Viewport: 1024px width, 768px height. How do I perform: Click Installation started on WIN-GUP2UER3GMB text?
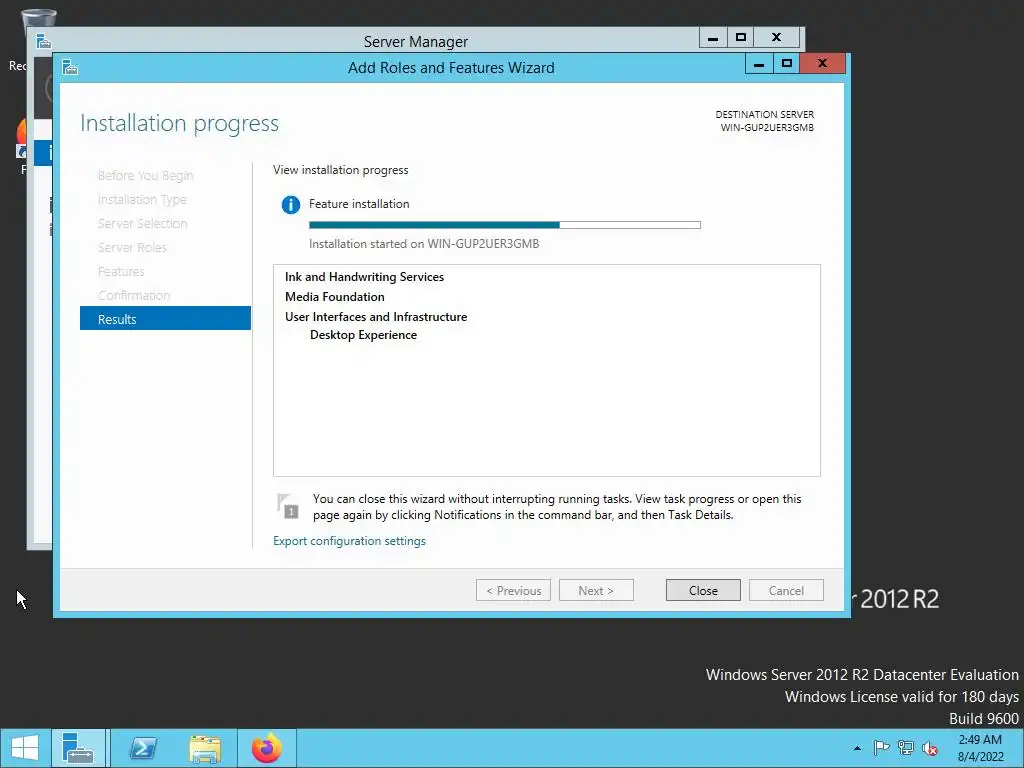point(424,244)
